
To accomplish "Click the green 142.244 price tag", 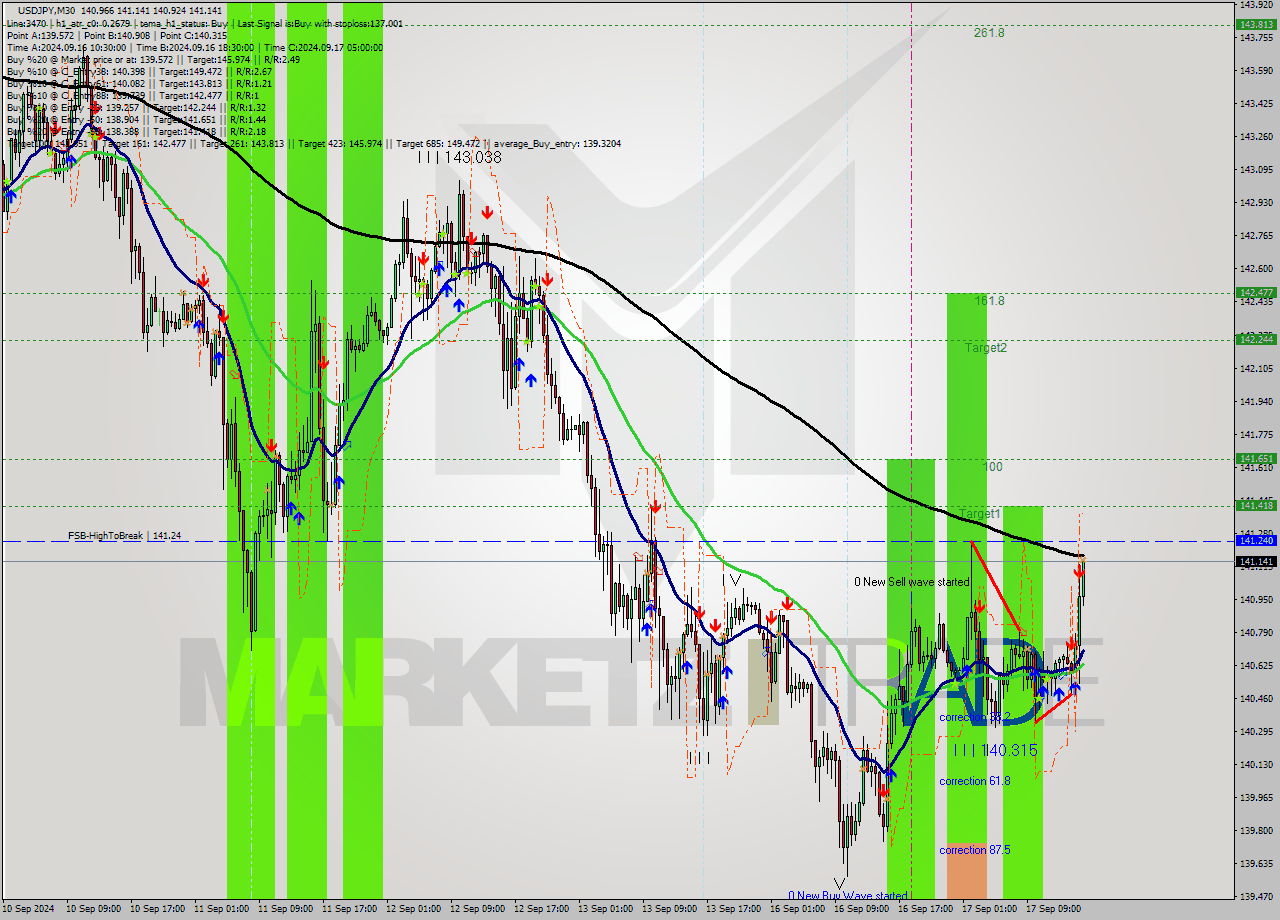I will coord(1256,339).
